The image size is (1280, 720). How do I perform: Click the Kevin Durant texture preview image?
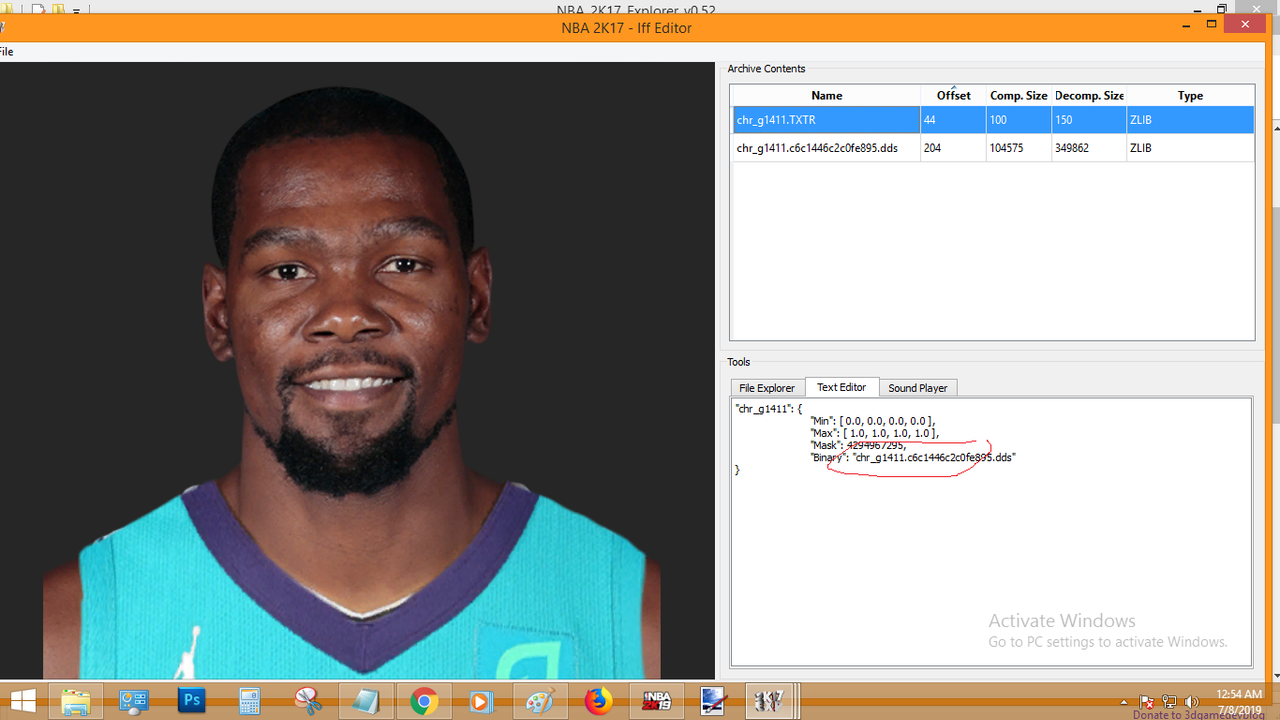357,371
